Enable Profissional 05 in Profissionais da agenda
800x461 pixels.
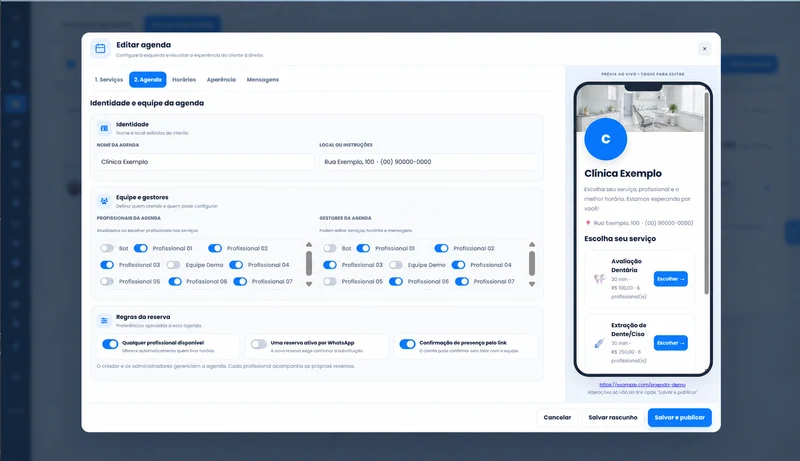[x=107, y=281]
